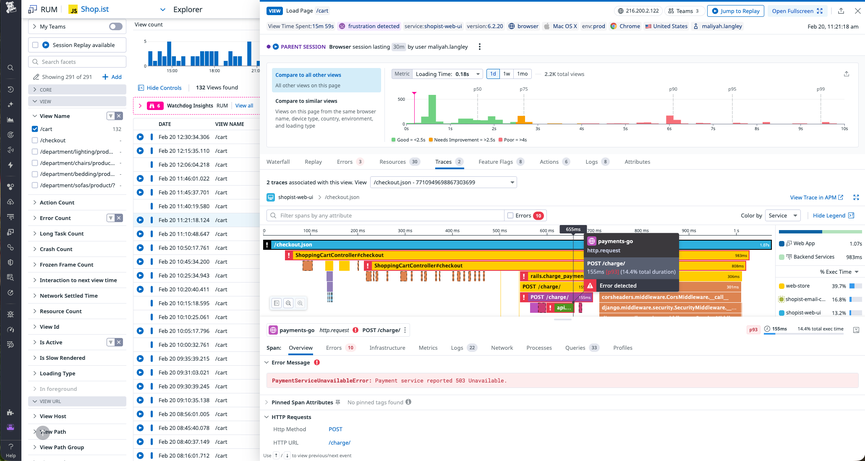
Task: Click View all Watchdog insights link
Action: pyautogui.click(x=244, y=106)
